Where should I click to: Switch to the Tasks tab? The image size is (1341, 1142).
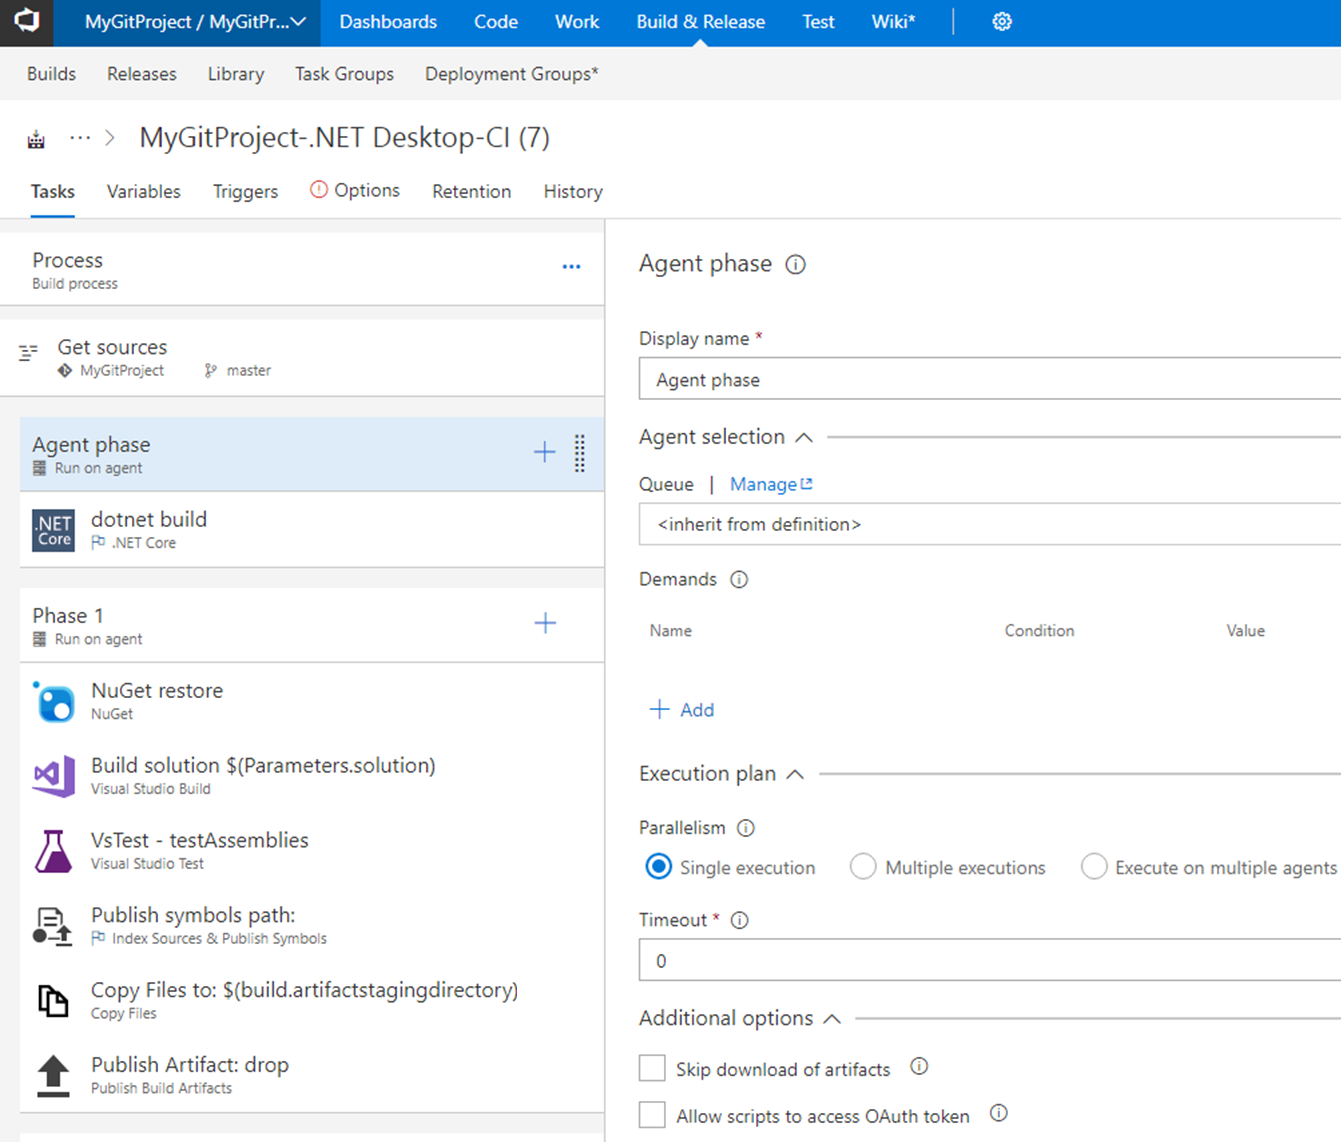point(52,192)
